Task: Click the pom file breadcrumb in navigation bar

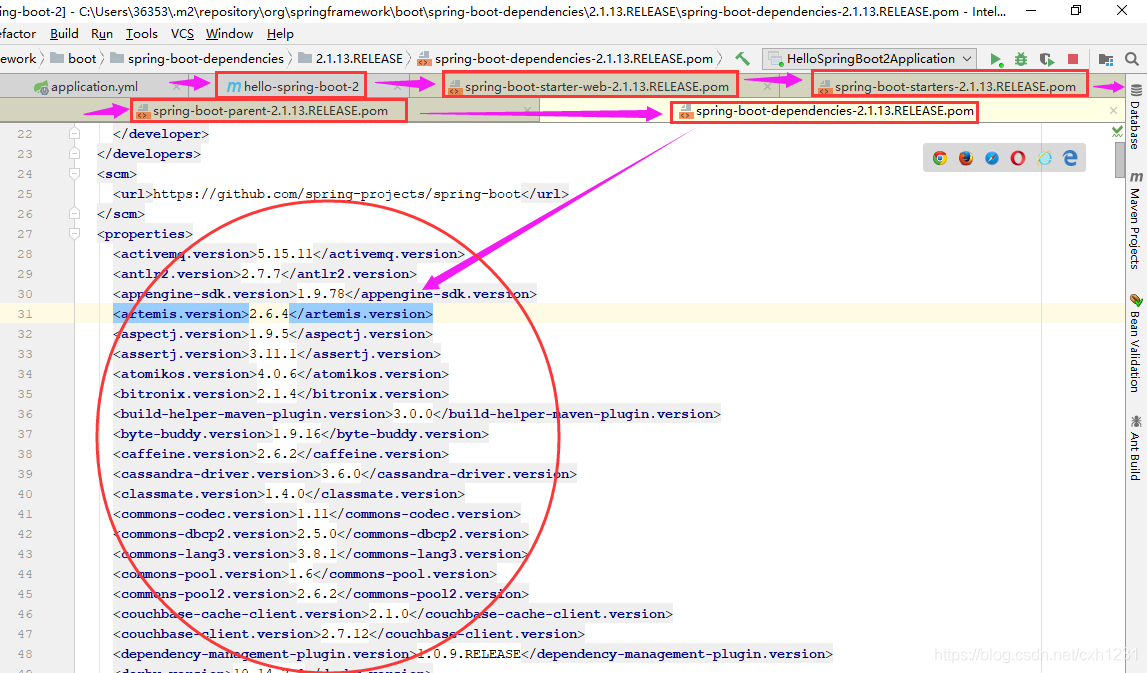Action: [565, 59]
